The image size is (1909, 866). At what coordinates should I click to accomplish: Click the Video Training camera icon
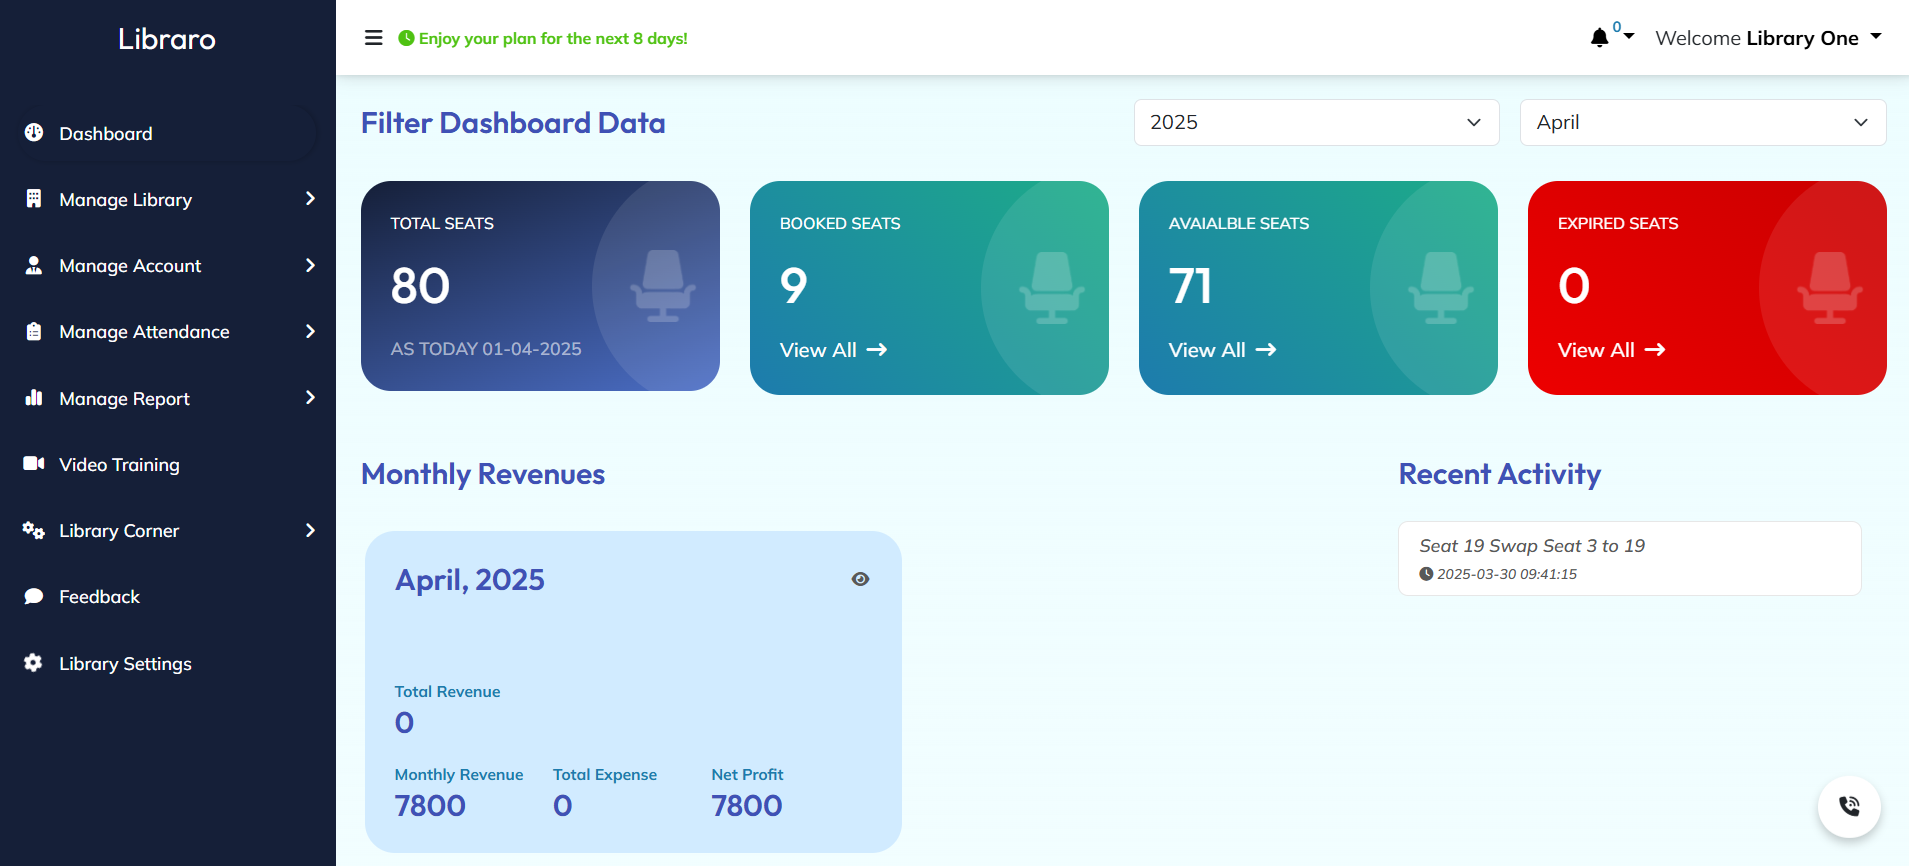[x=34, y=463]
